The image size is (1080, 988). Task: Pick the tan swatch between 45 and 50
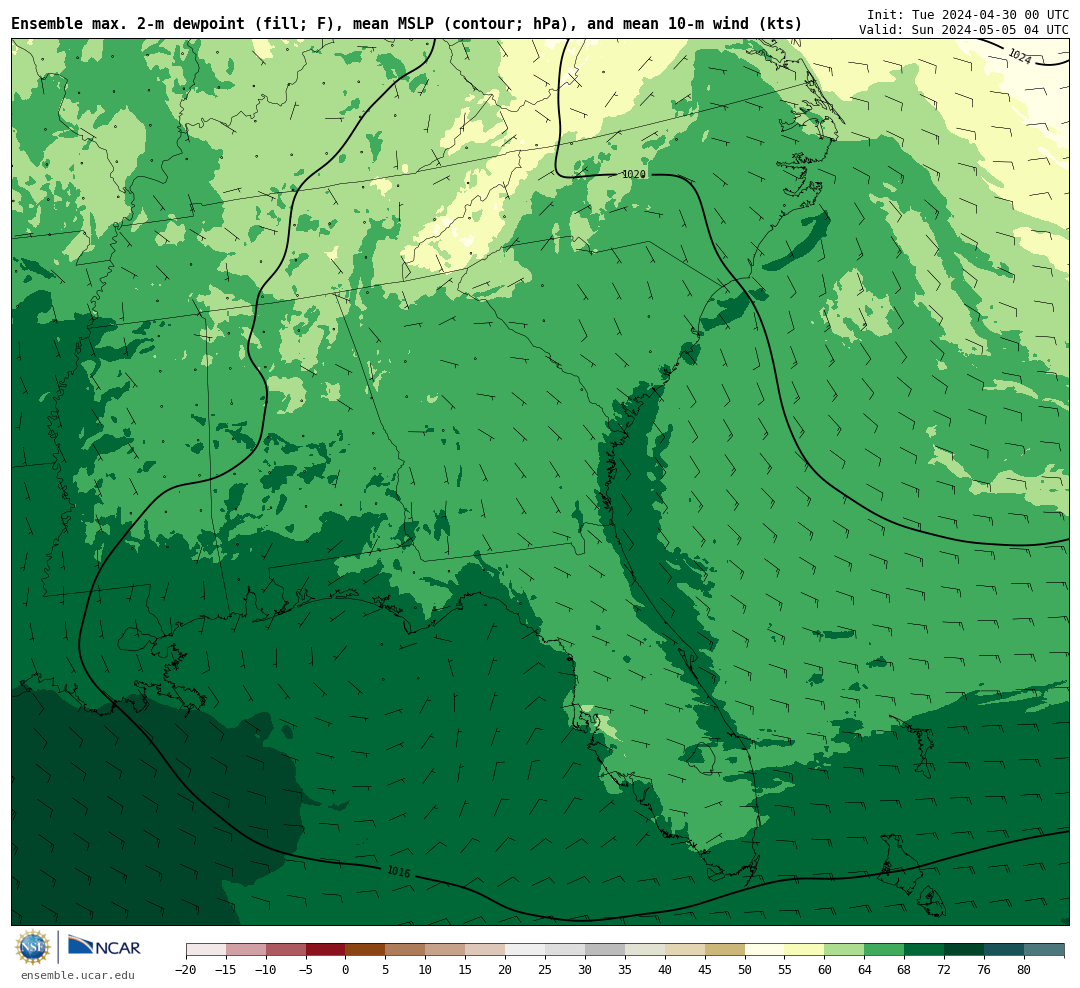point(725,950)
